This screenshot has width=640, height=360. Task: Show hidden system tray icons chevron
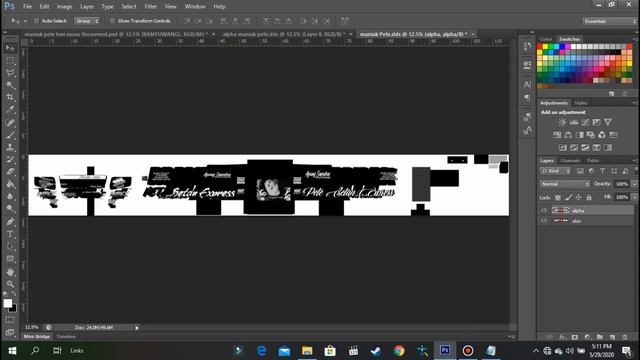coord(536,351)
